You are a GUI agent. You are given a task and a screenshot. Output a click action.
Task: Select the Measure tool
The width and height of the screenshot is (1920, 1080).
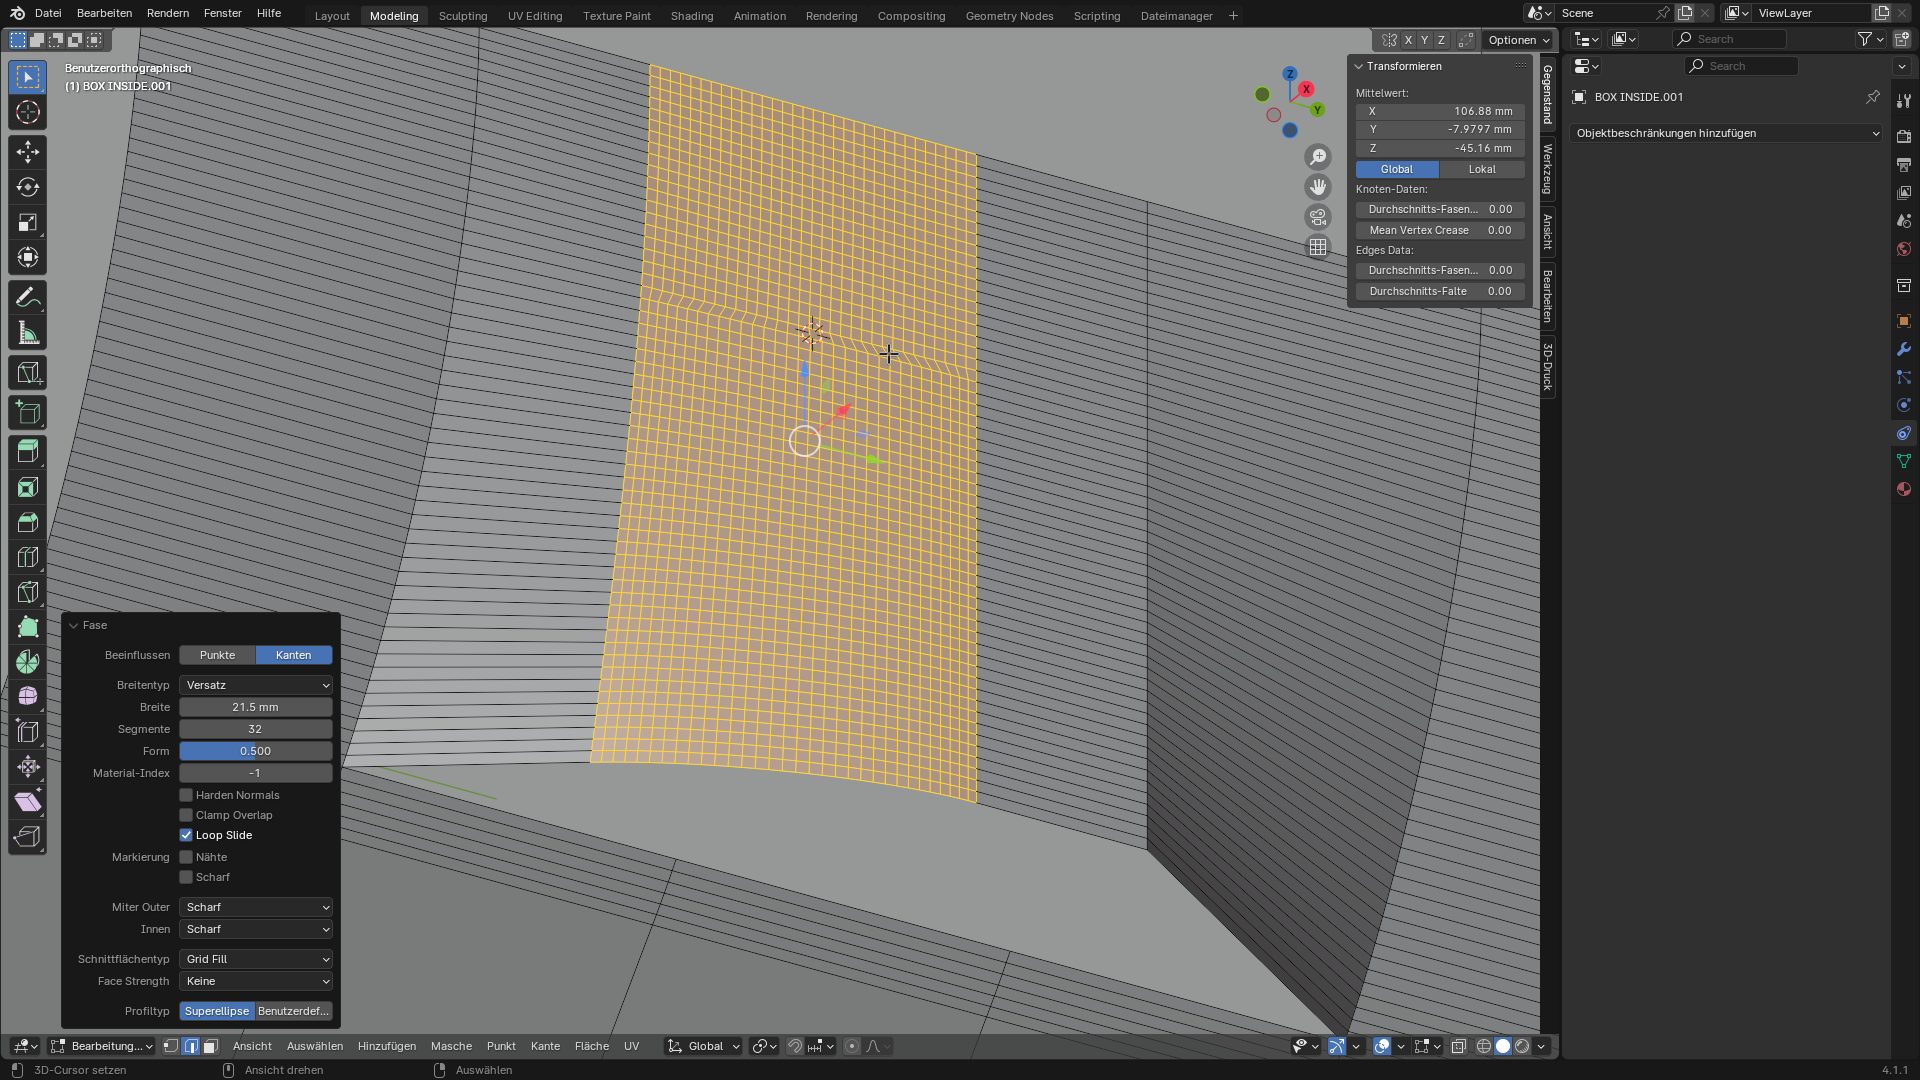(28, 333)
